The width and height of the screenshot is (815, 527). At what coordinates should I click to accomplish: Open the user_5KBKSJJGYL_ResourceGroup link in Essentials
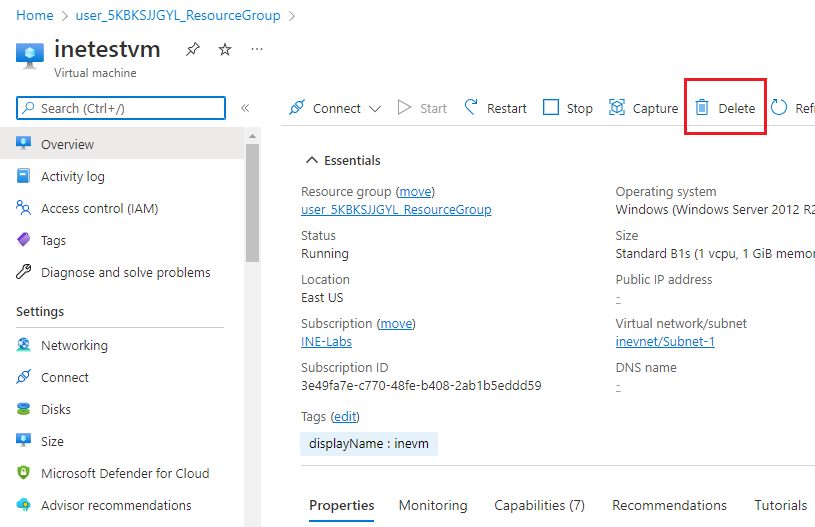[395, 209]
